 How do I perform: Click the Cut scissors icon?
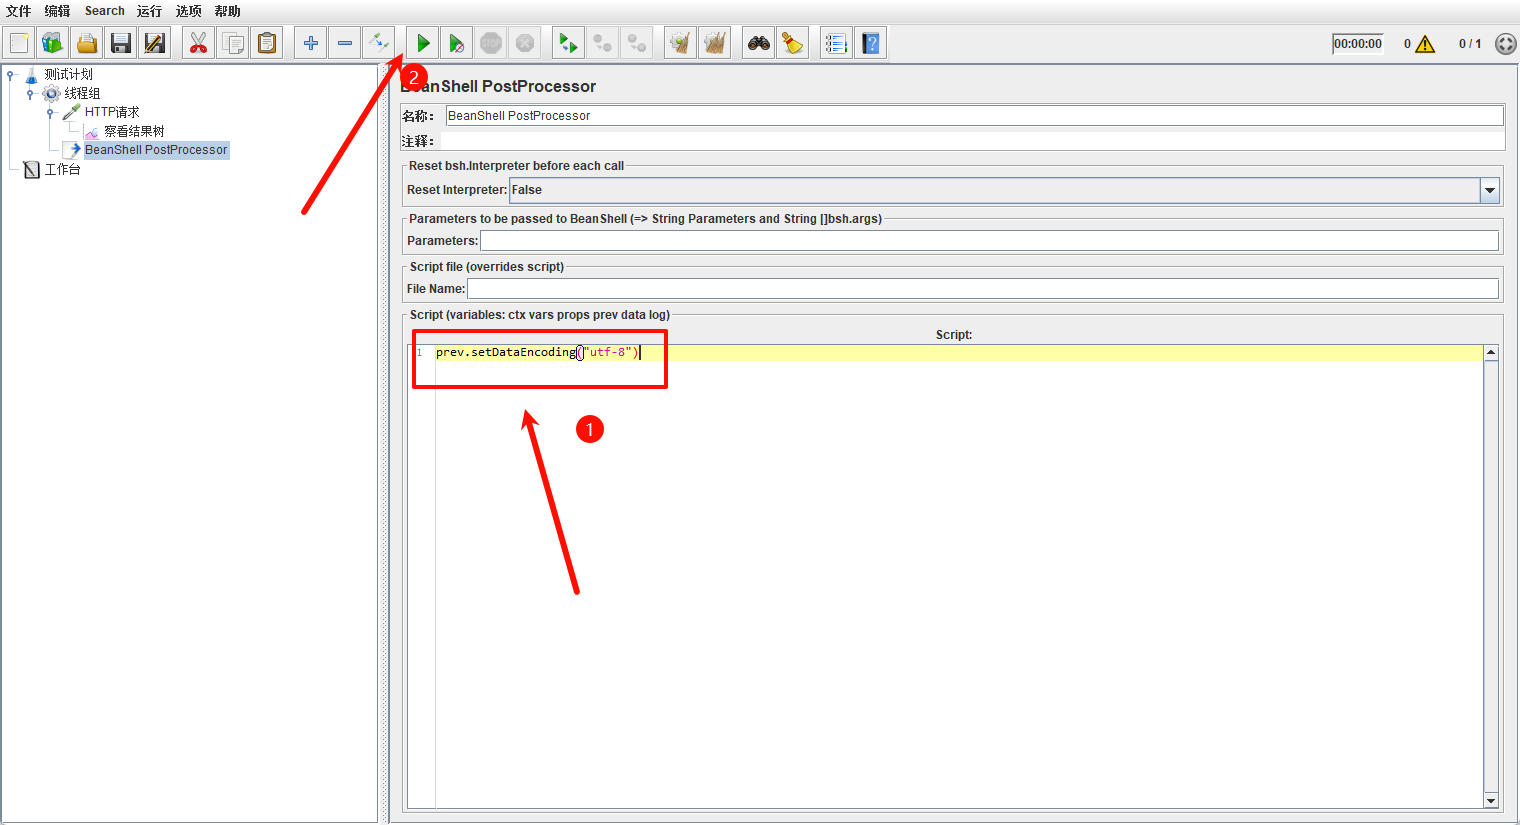click(199, 43)
